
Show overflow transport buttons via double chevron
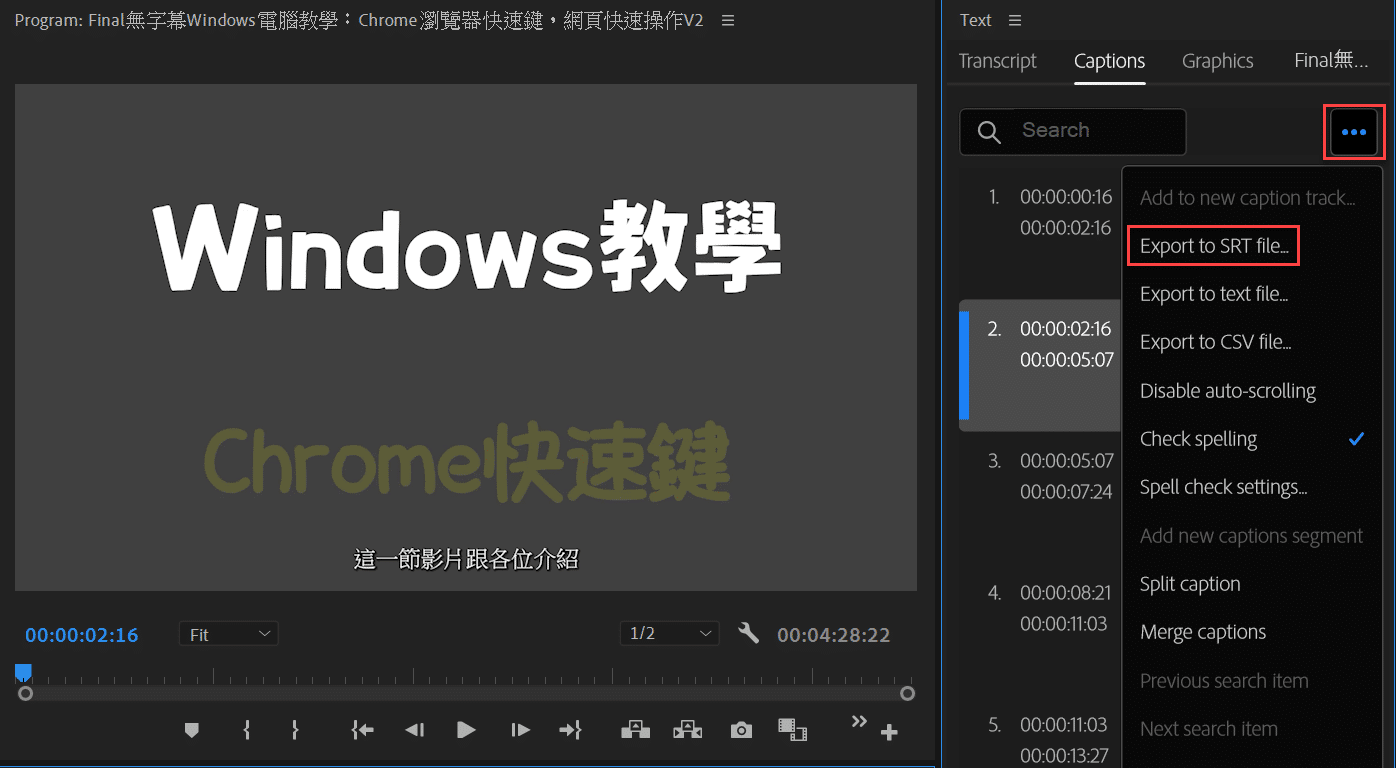(x=859, y=721)
